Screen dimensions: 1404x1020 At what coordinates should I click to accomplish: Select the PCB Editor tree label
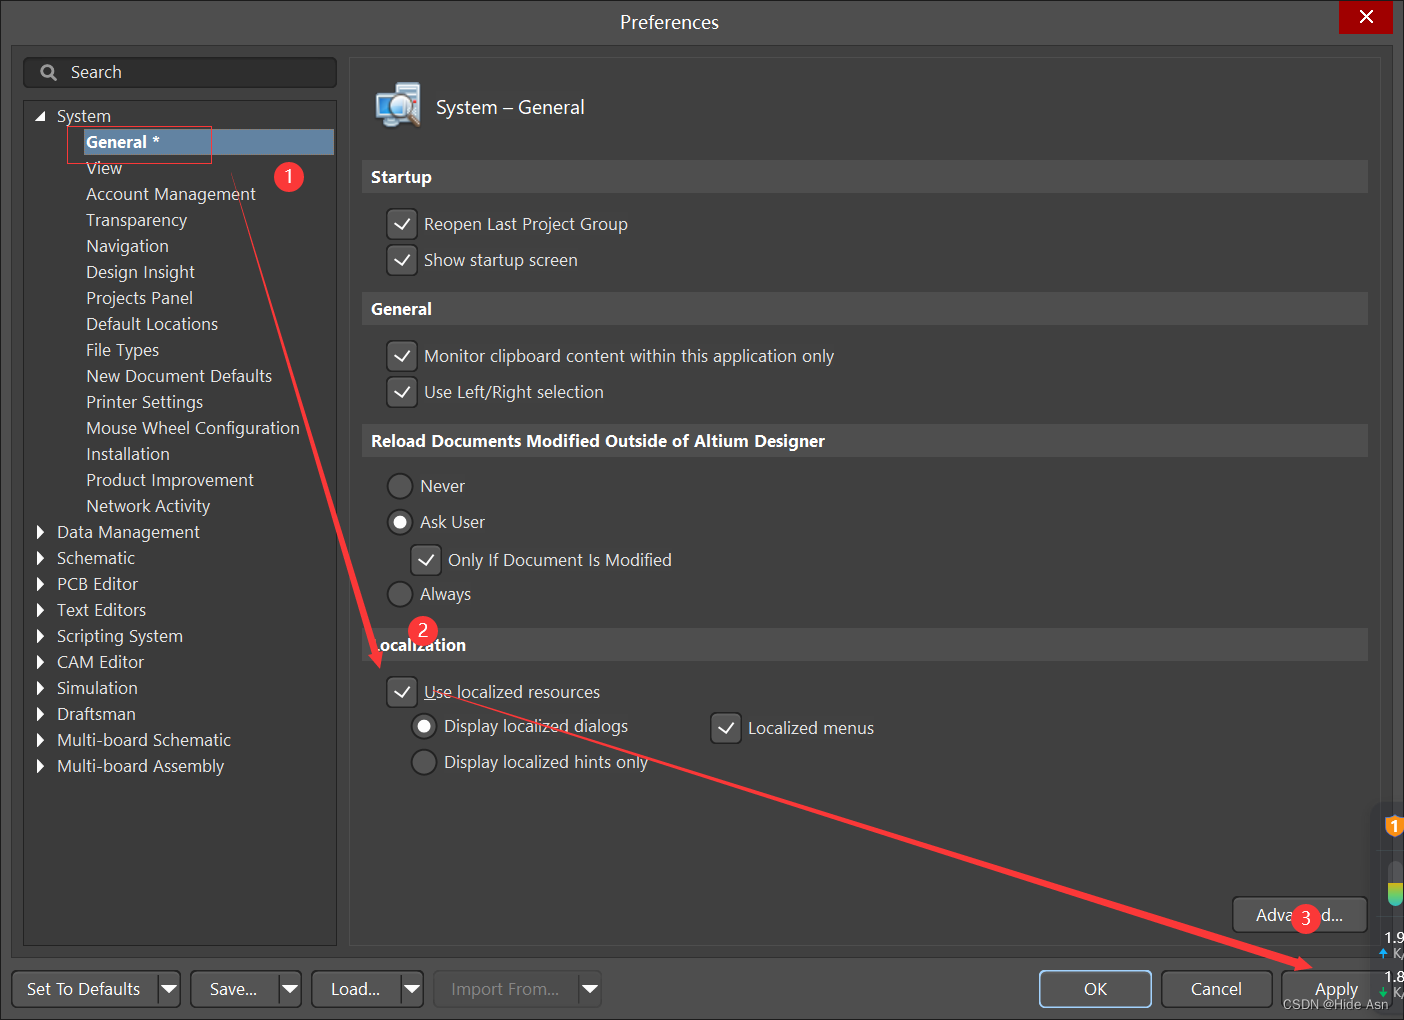[x=97, y=584]
